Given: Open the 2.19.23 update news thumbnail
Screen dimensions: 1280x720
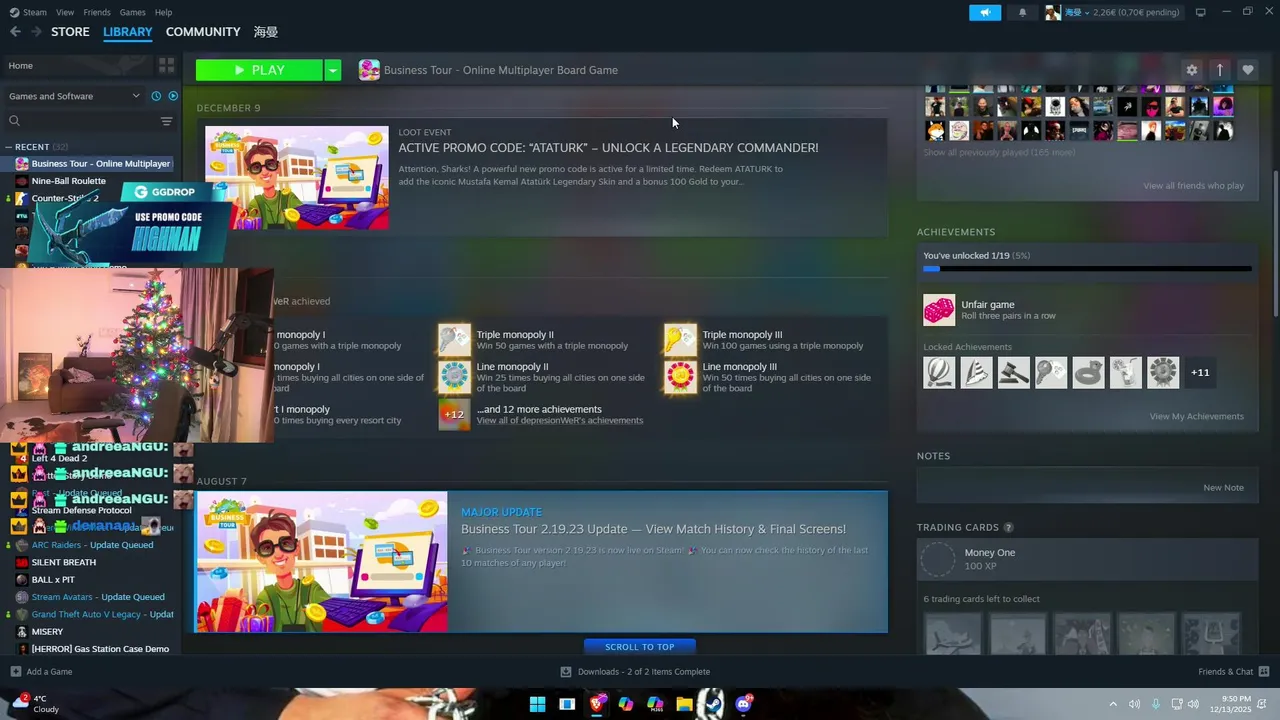Looking at the screenshot, I should (x=322, y=562).
